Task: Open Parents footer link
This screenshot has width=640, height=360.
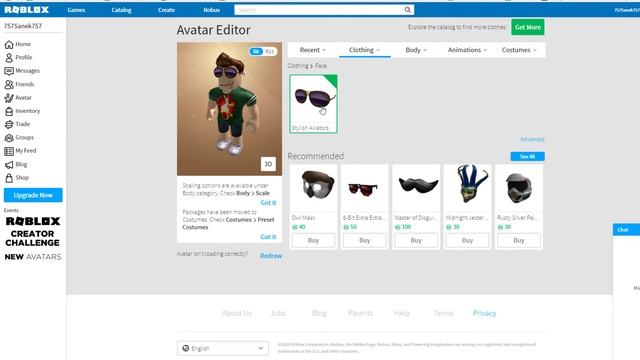Action: 360,313
